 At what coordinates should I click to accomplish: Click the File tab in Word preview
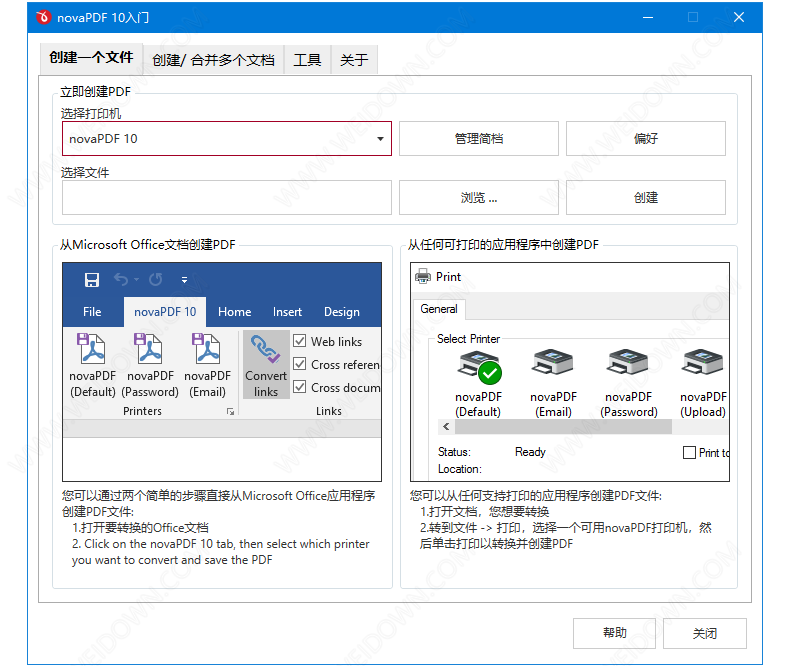click(x=92, y=312)
